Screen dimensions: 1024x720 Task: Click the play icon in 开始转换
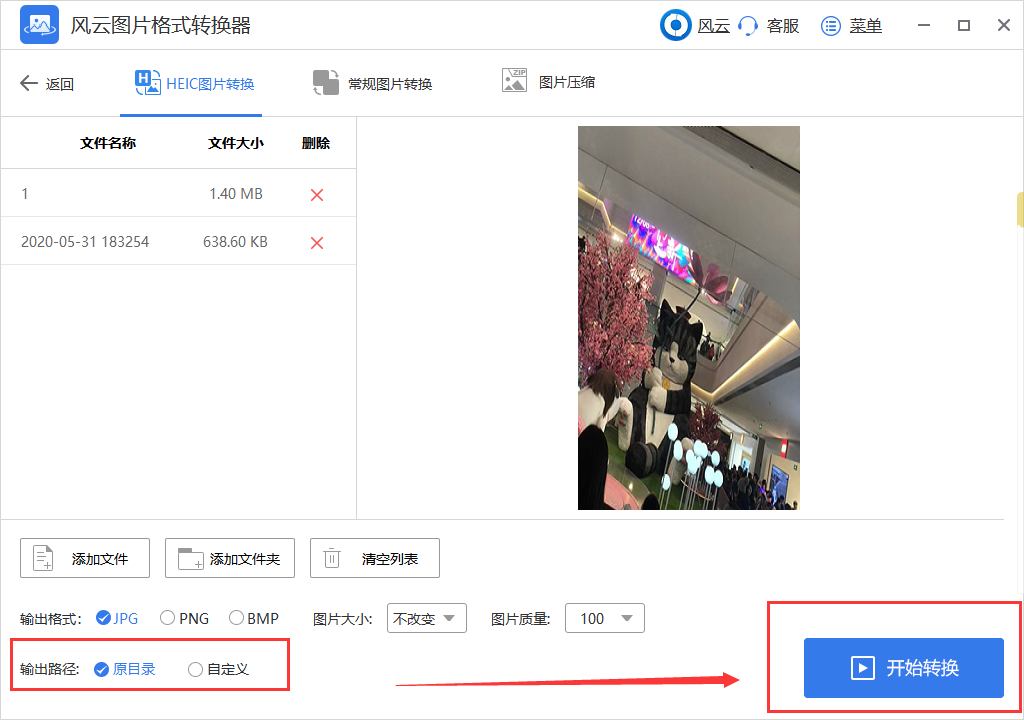(862, 668)
